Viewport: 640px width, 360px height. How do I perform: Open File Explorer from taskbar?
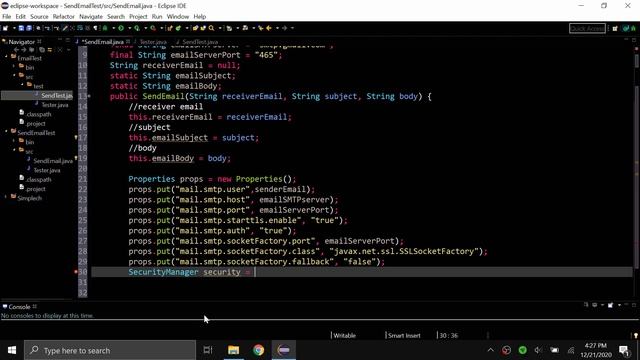click(x=233, y=350)
